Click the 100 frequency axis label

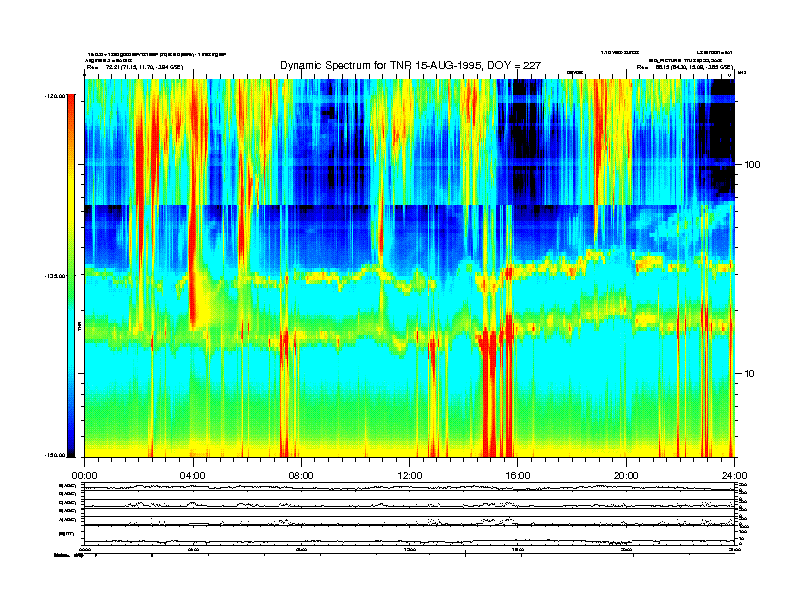pos(752,165)
